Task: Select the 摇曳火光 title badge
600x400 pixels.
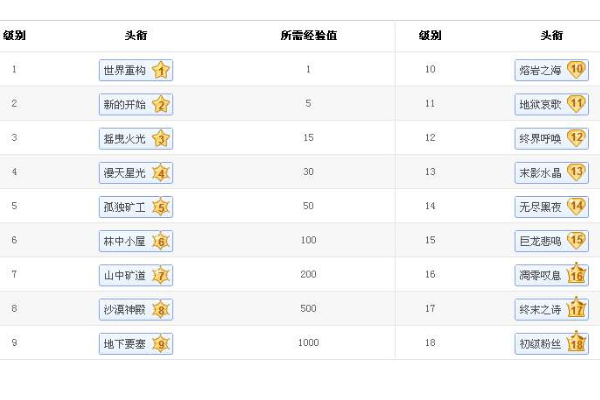Action: click(x=125, y=139)
